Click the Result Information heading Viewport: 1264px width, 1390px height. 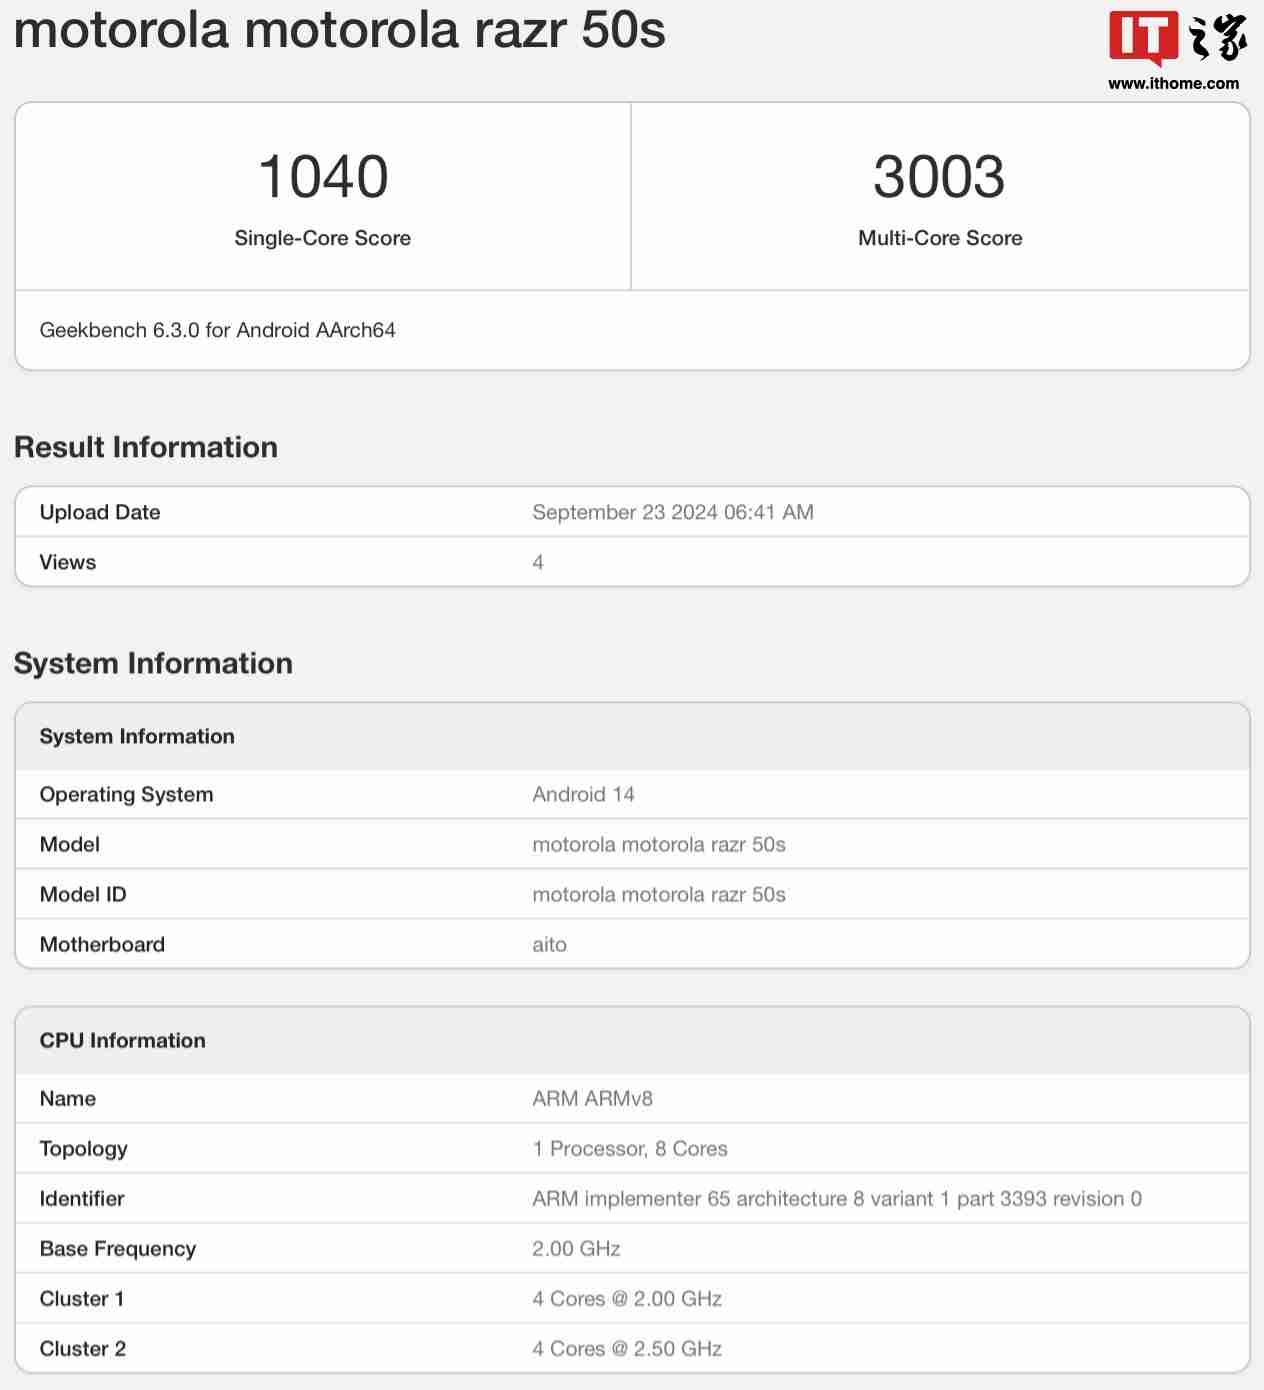tap(145, 447)
